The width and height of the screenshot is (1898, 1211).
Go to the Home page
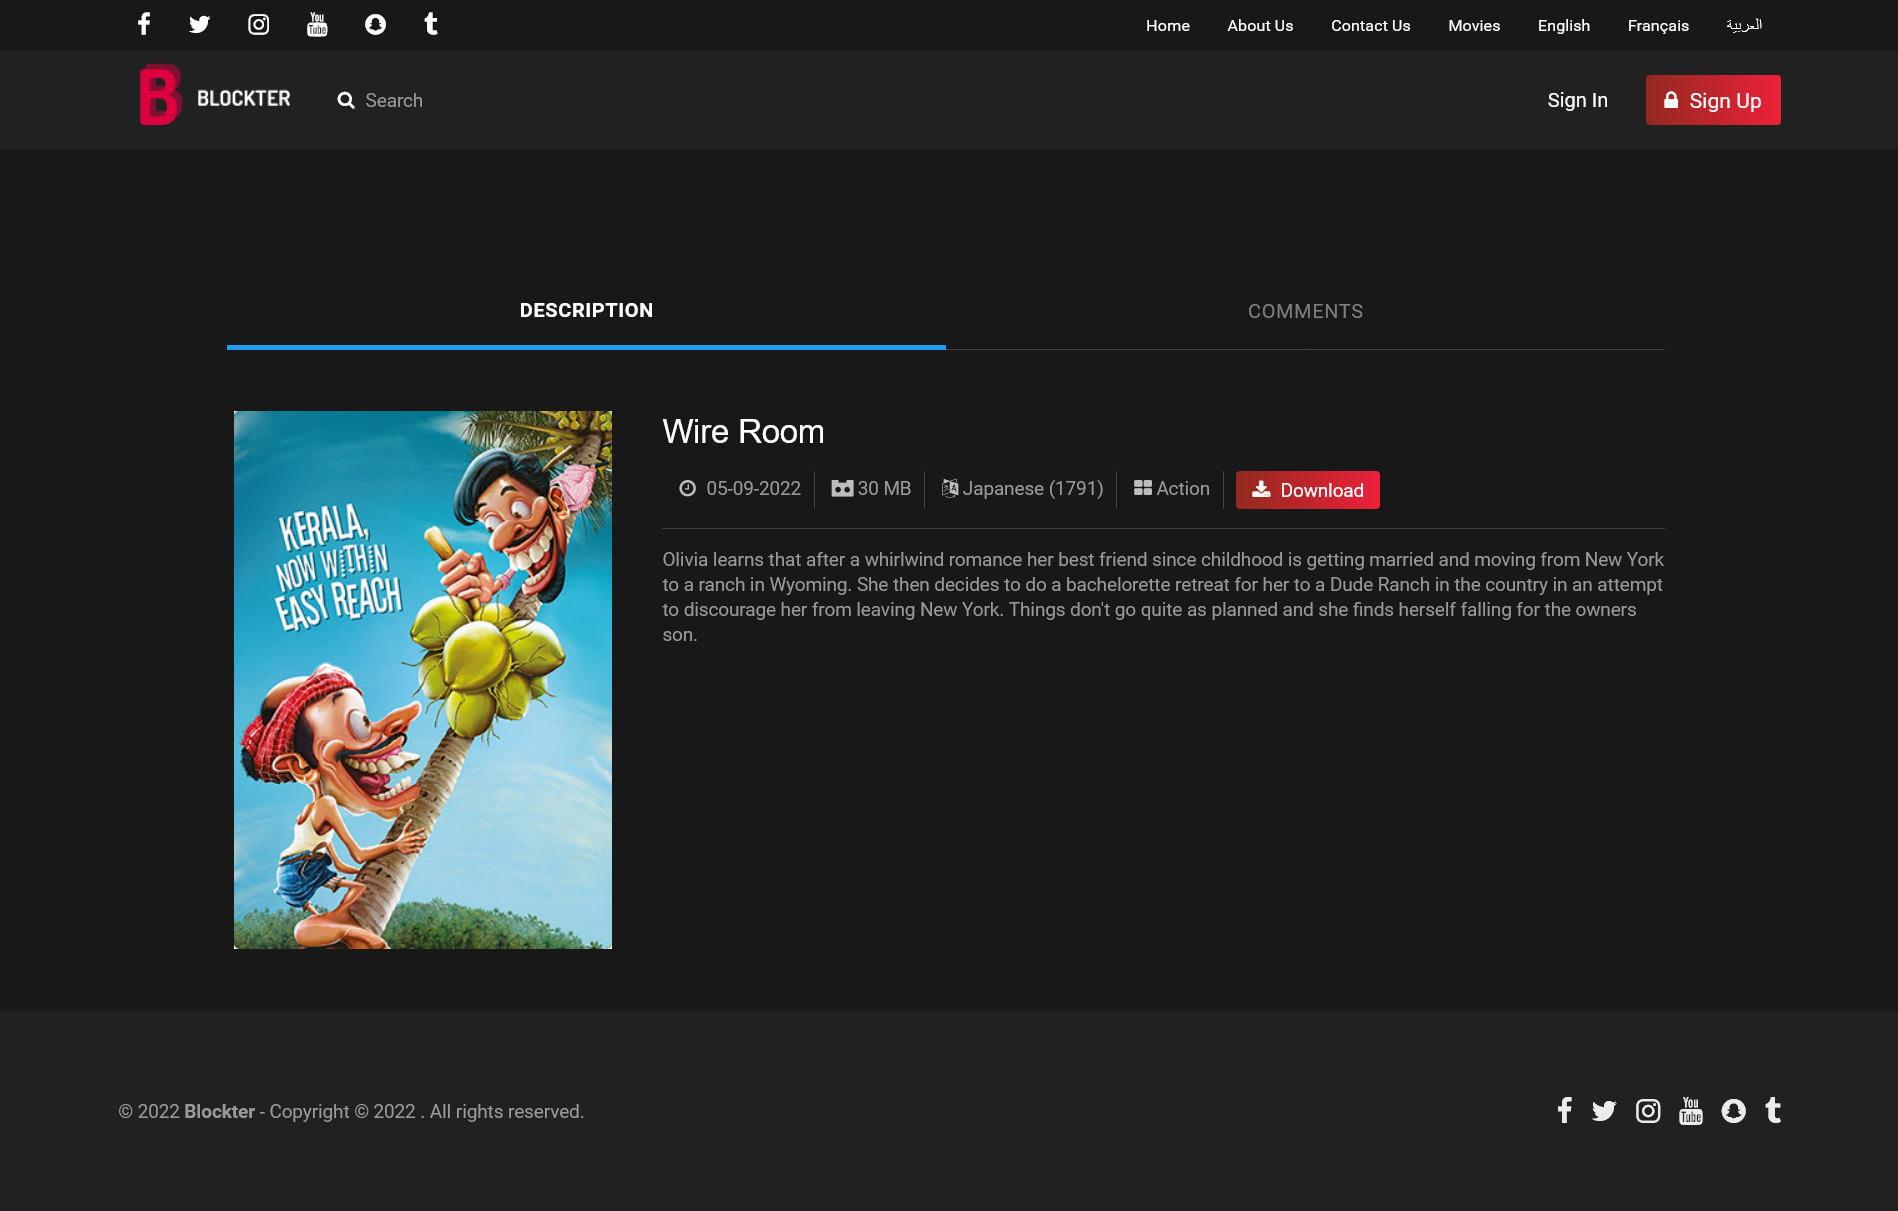(x=1168, y=25)
